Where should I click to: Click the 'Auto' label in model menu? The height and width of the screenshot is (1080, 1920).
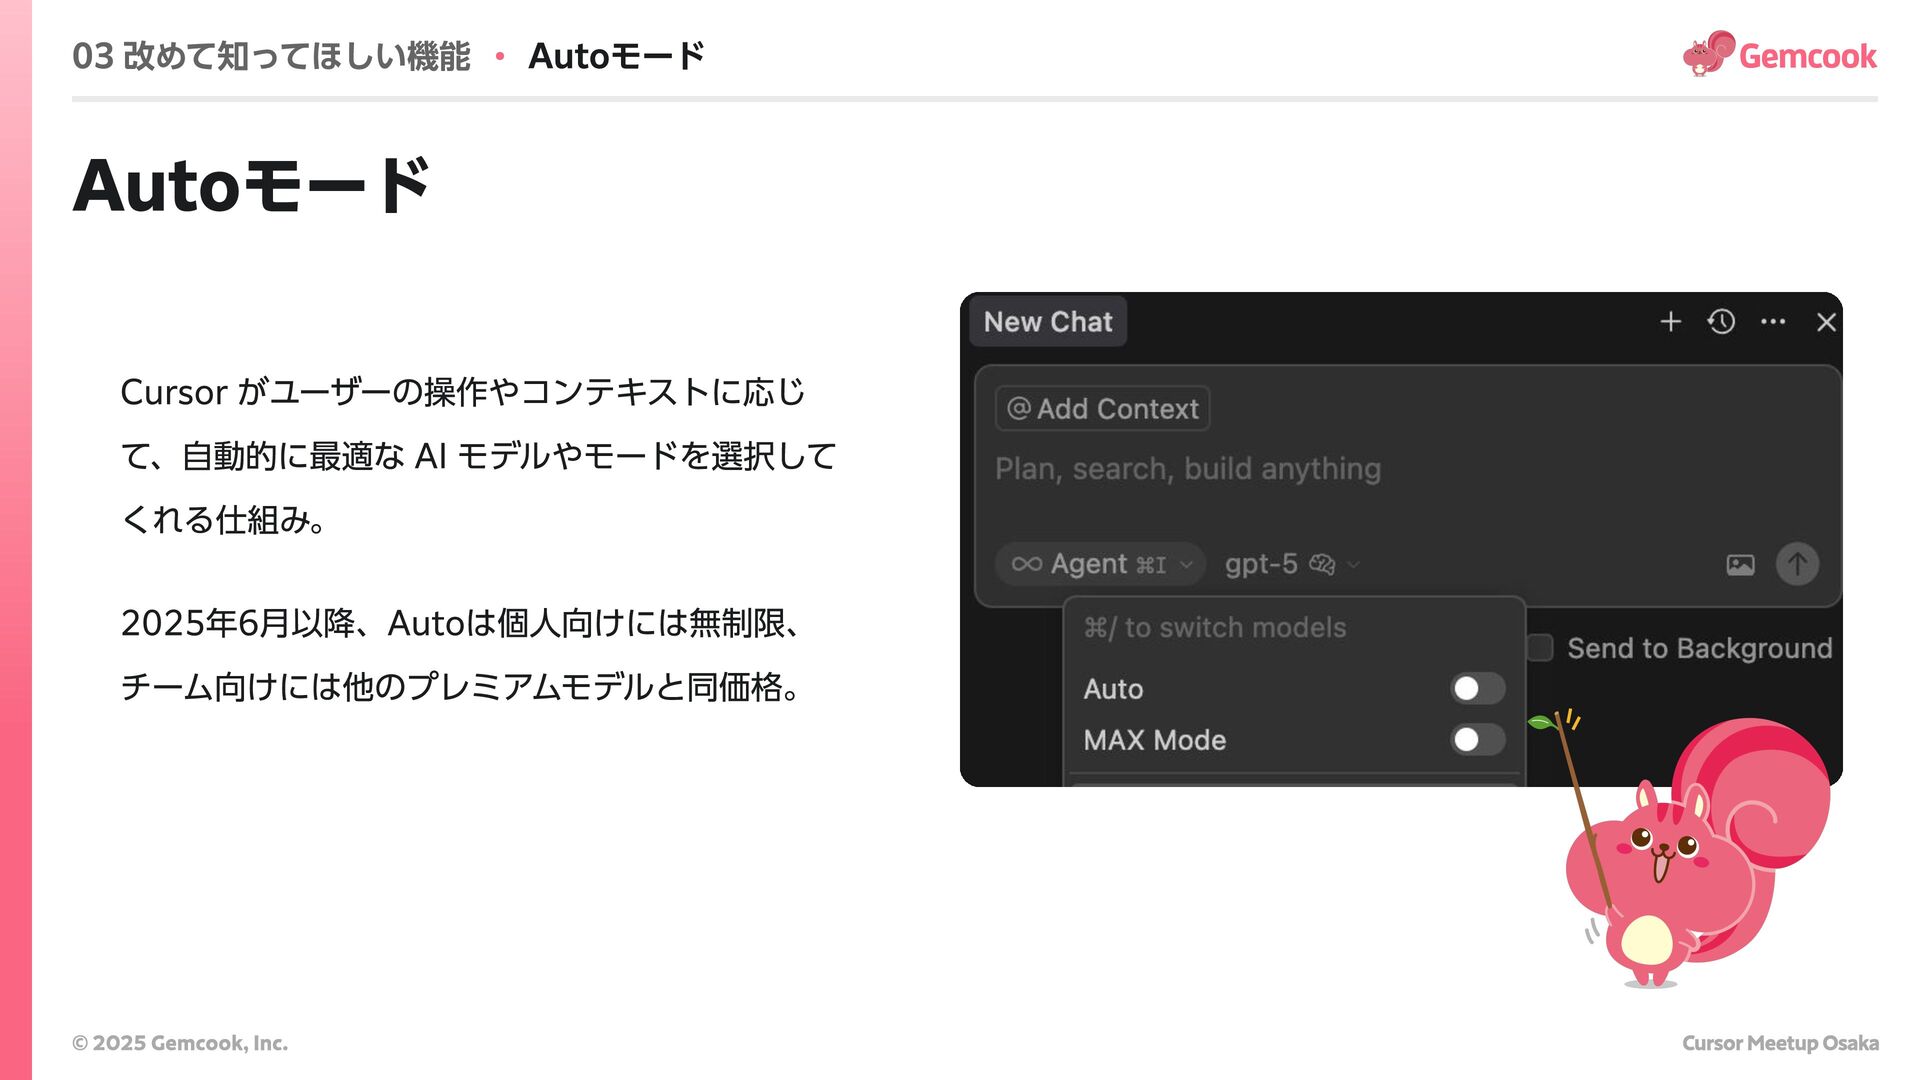pyautogui.click(x=1113, y=689)
